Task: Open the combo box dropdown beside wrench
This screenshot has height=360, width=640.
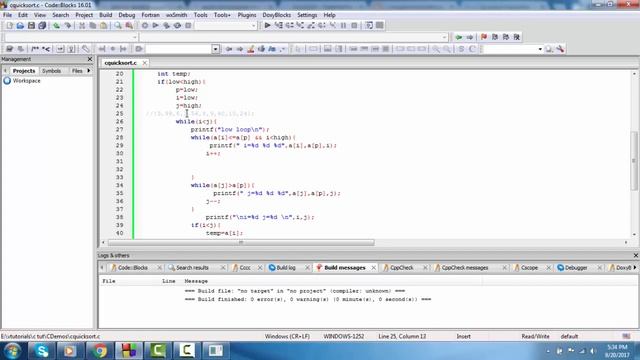Action: (540, 49)
